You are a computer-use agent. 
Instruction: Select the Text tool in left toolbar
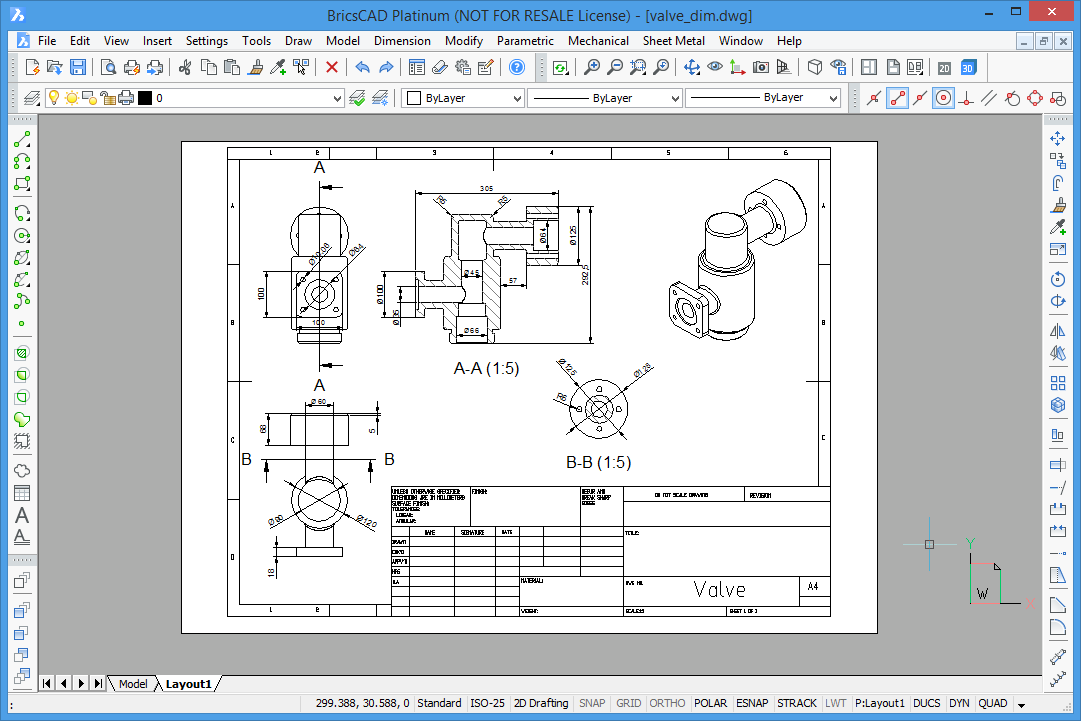[21, 516]
